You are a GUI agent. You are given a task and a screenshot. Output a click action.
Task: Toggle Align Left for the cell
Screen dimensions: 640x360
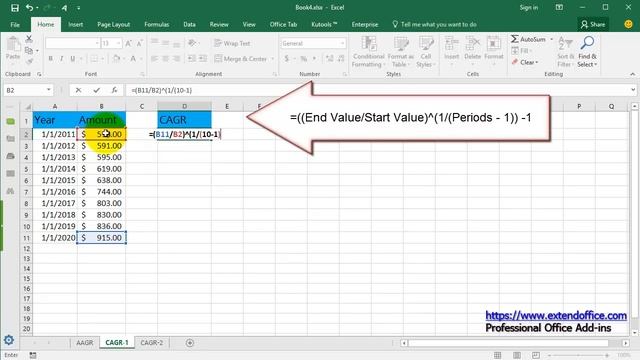coord(154,59)
